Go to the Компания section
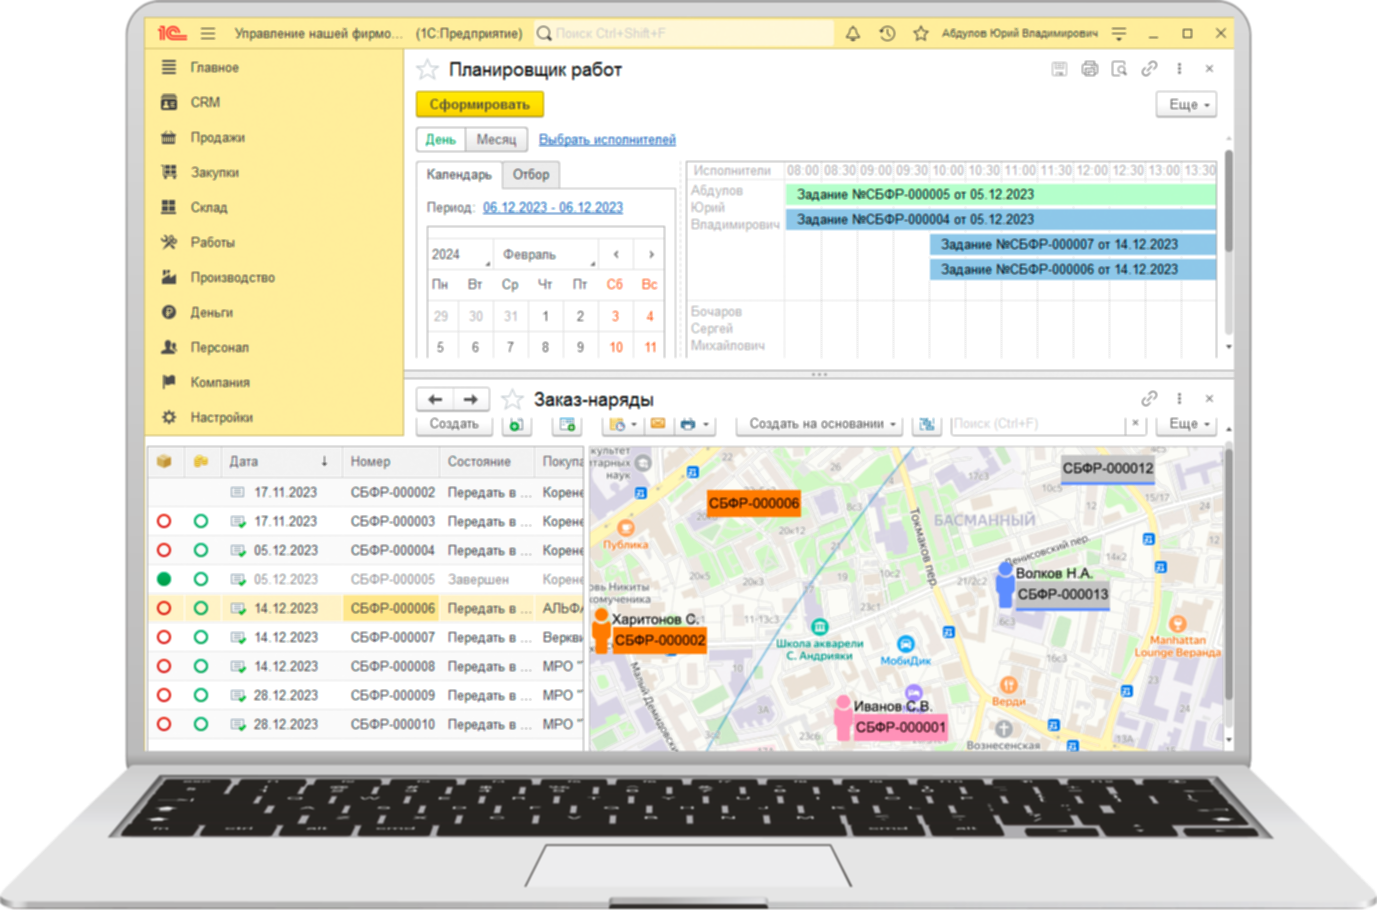The image size is (1377, 918). pos(220,382)
